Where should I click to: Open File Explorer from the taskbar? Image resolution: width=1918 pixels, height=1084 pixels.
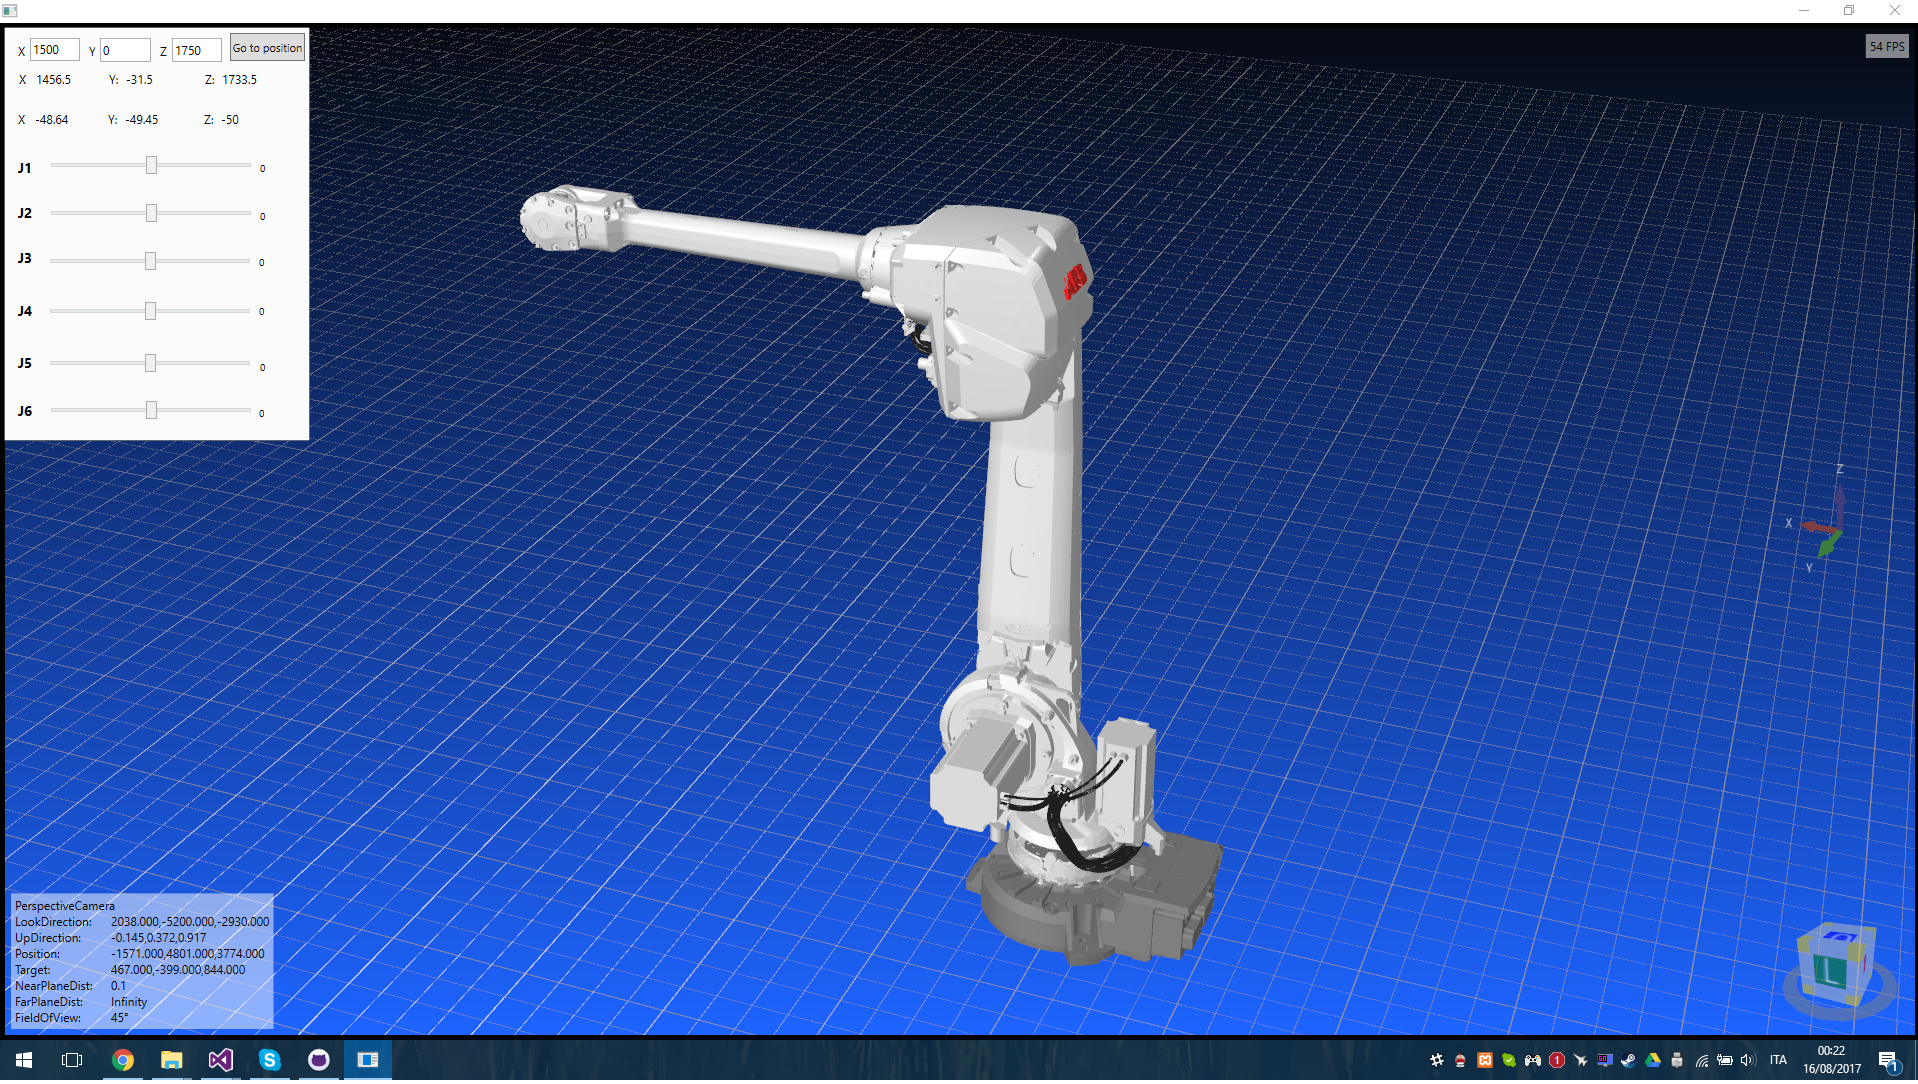coord(172,1060)
